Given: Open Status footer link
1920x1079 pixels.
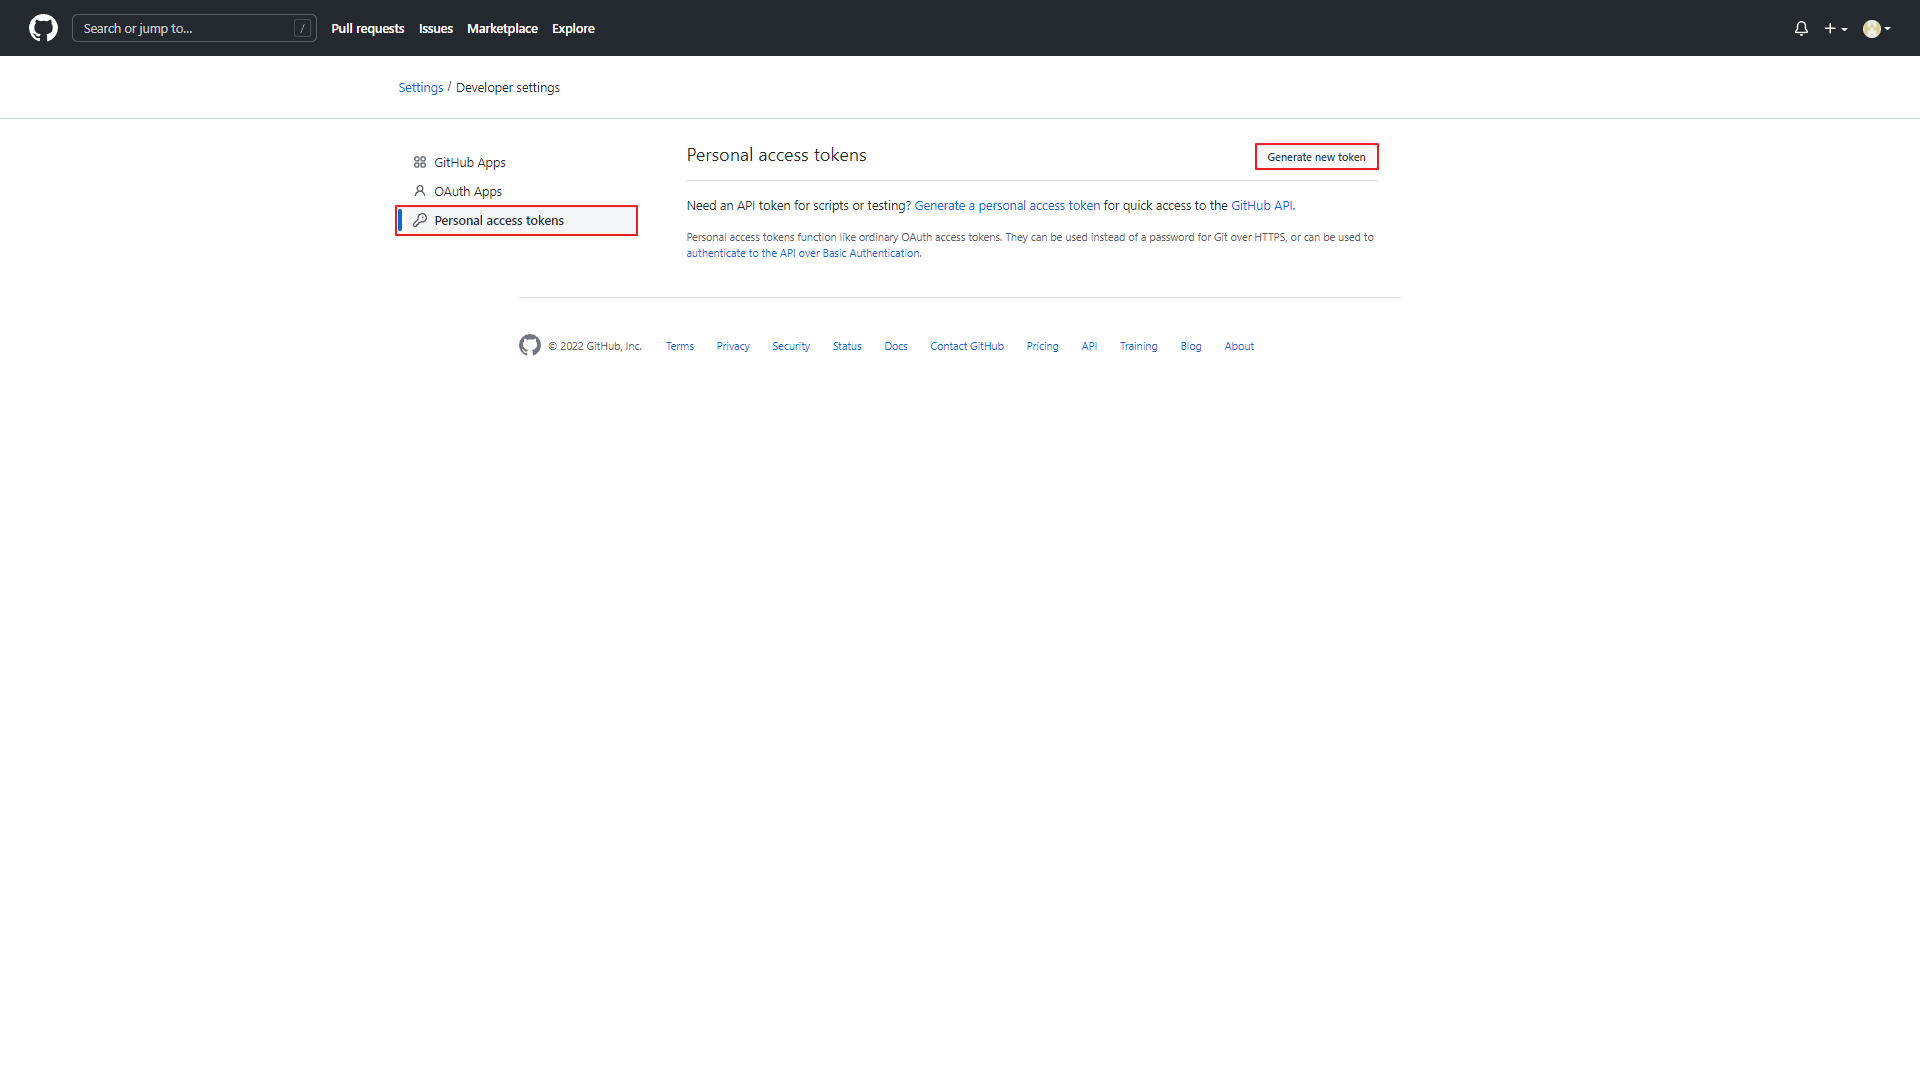Looking at the screenshot, I should click(847, 346).
